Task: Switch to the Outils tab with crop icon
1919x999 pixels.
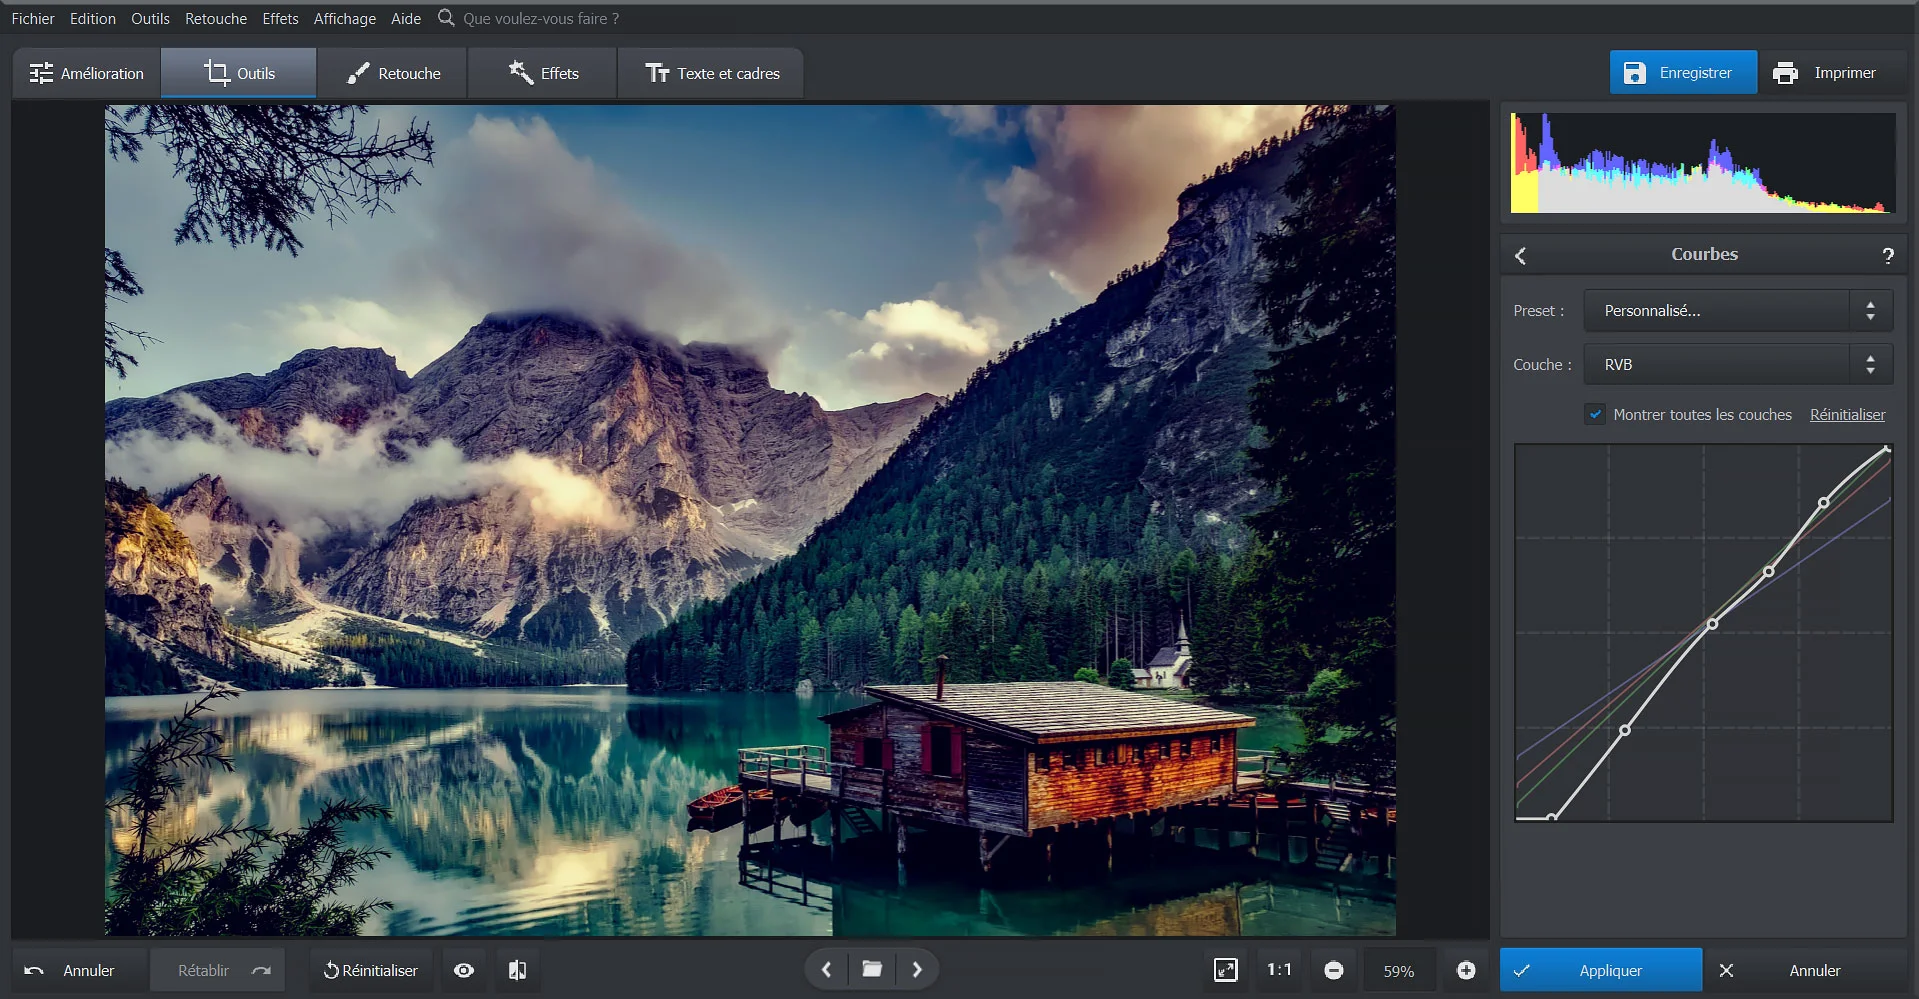Action: 239,73
